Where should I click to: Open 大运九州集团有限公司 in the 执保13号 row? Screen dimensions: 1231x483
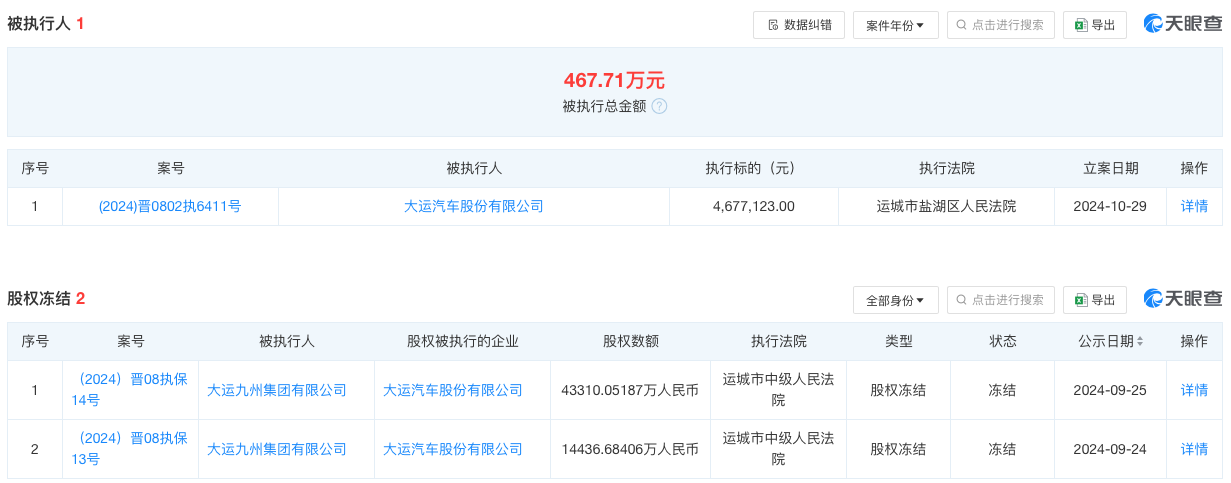(x=277, y=449)
